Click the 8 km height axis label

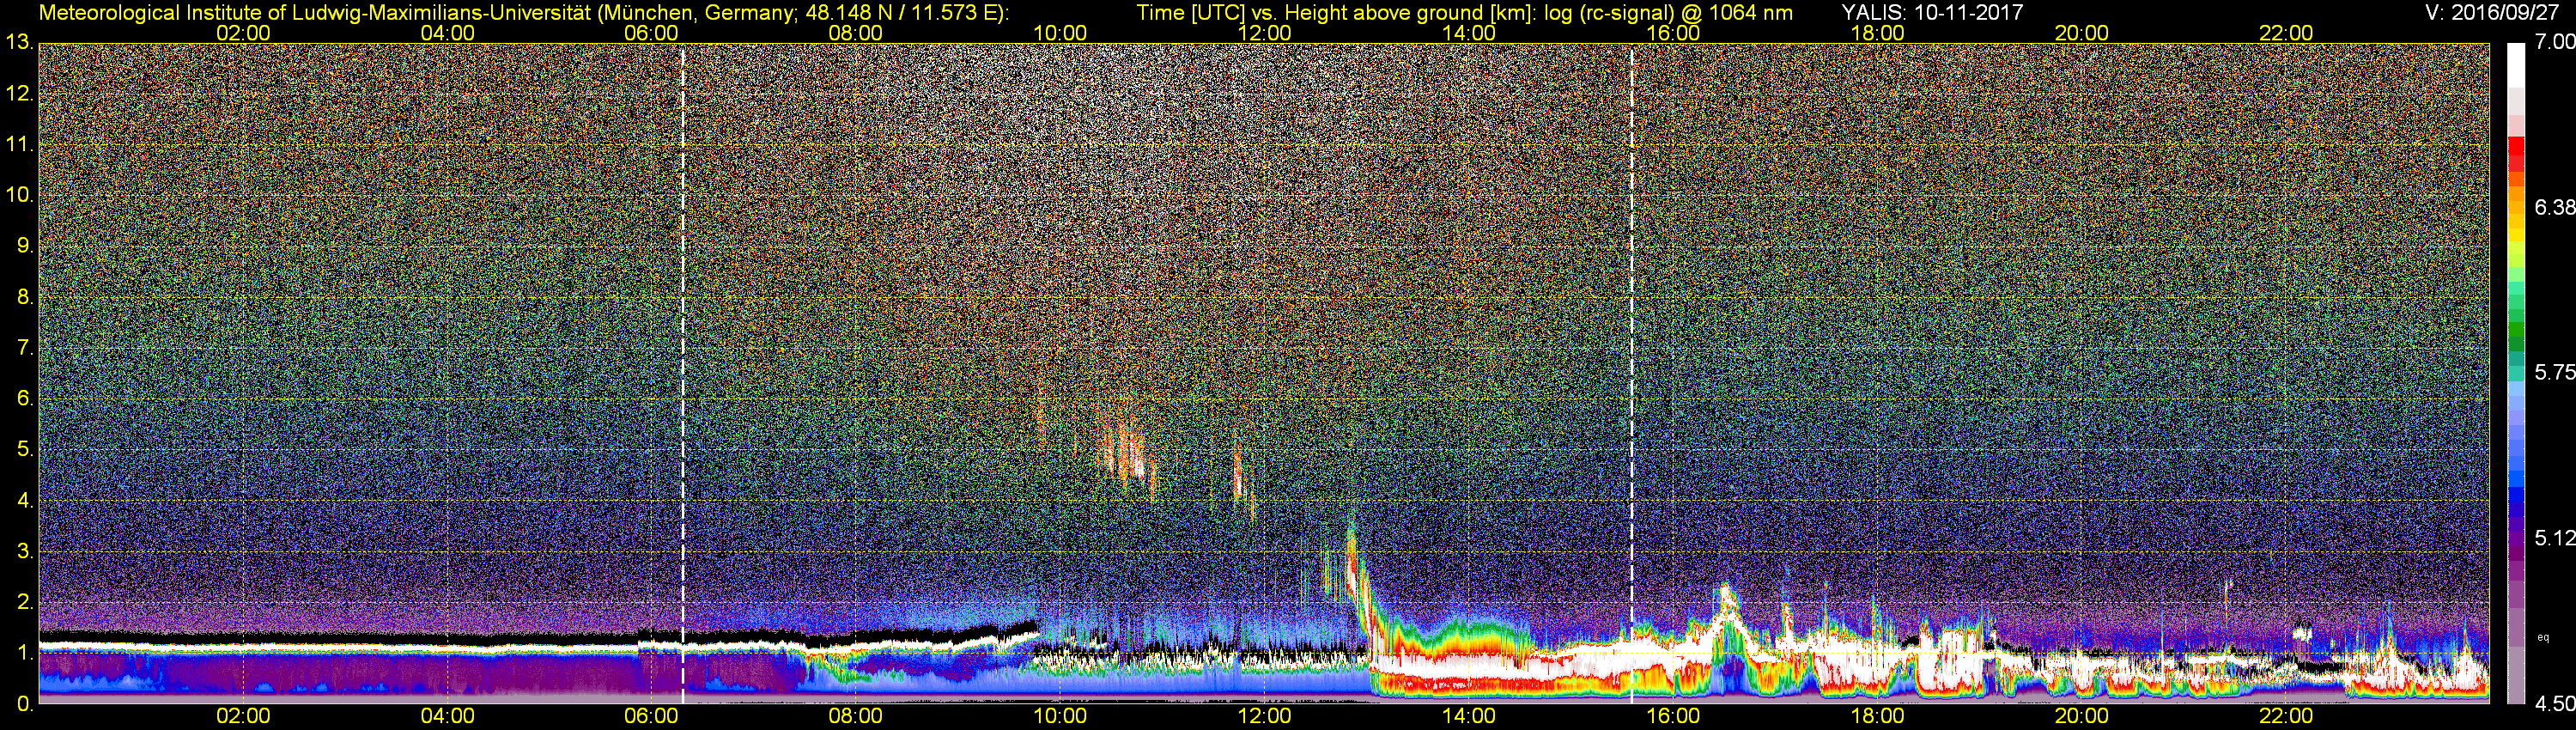(x=25, y=297)
